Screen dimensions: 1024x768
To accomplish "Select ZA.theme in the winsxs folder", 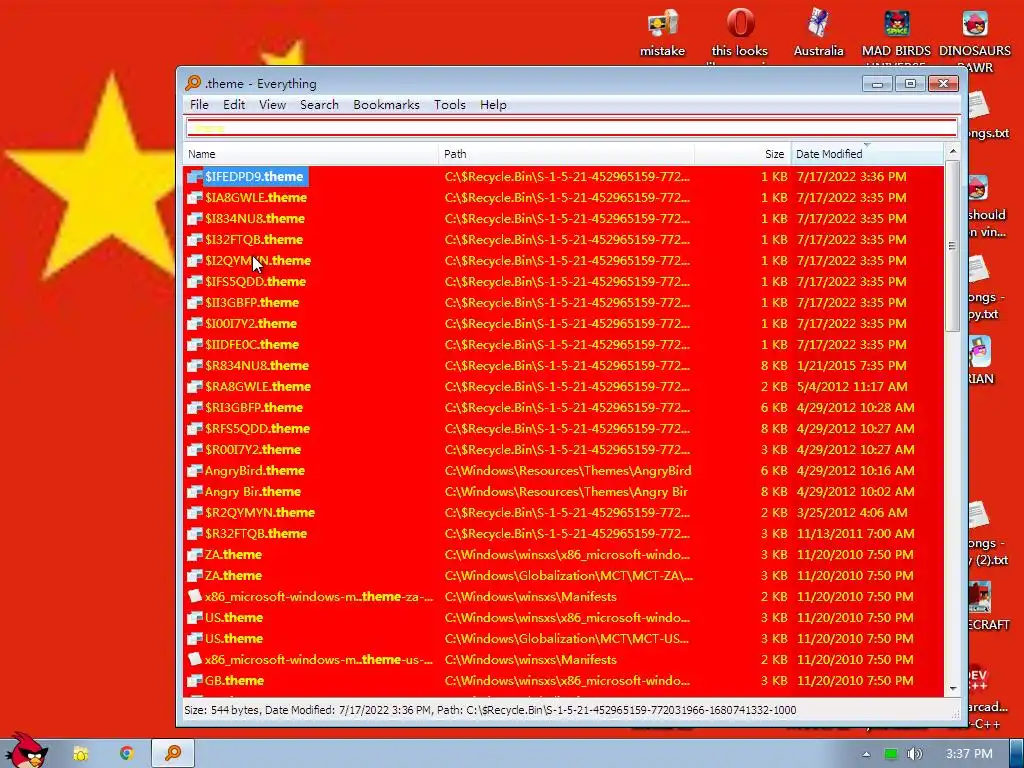I will coord(233,554).
